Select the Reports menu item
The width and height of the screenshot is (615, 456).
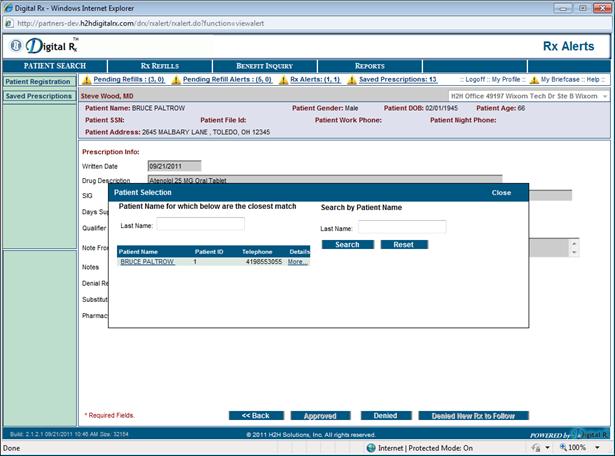(369, 66)
